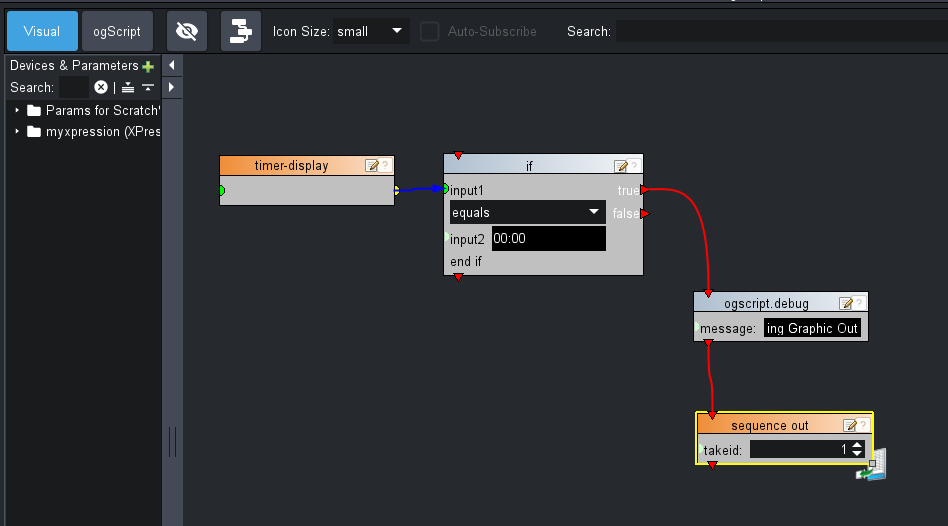
Task: Enable the Auto-Subscribe checkbox
Action: pyautogui.click(x=429, y=31)
